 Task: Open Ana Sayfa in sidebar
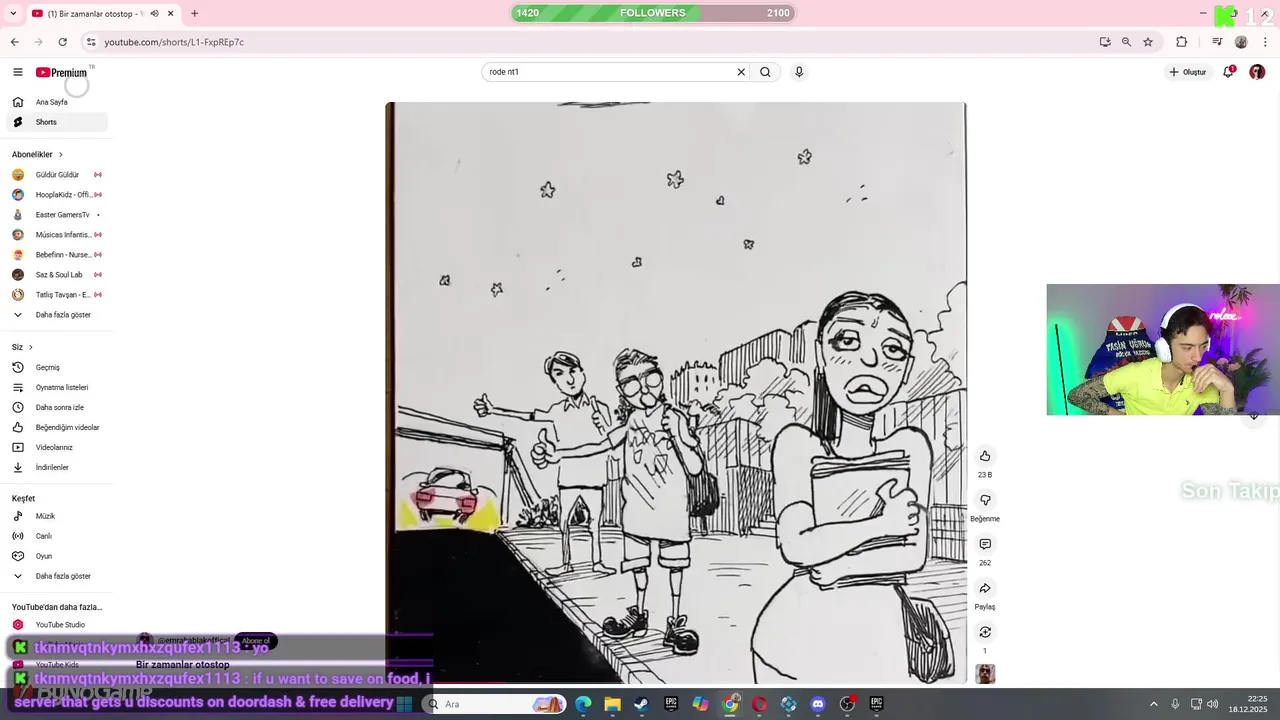click(x=57, y=102)
